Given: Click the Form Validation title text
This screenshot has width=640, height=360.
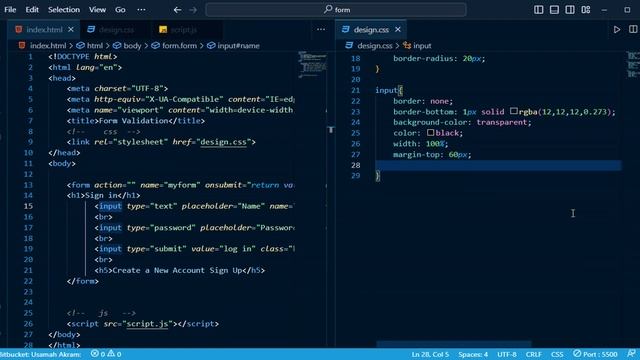Looking at the screenshot, I should coord(133,121).
